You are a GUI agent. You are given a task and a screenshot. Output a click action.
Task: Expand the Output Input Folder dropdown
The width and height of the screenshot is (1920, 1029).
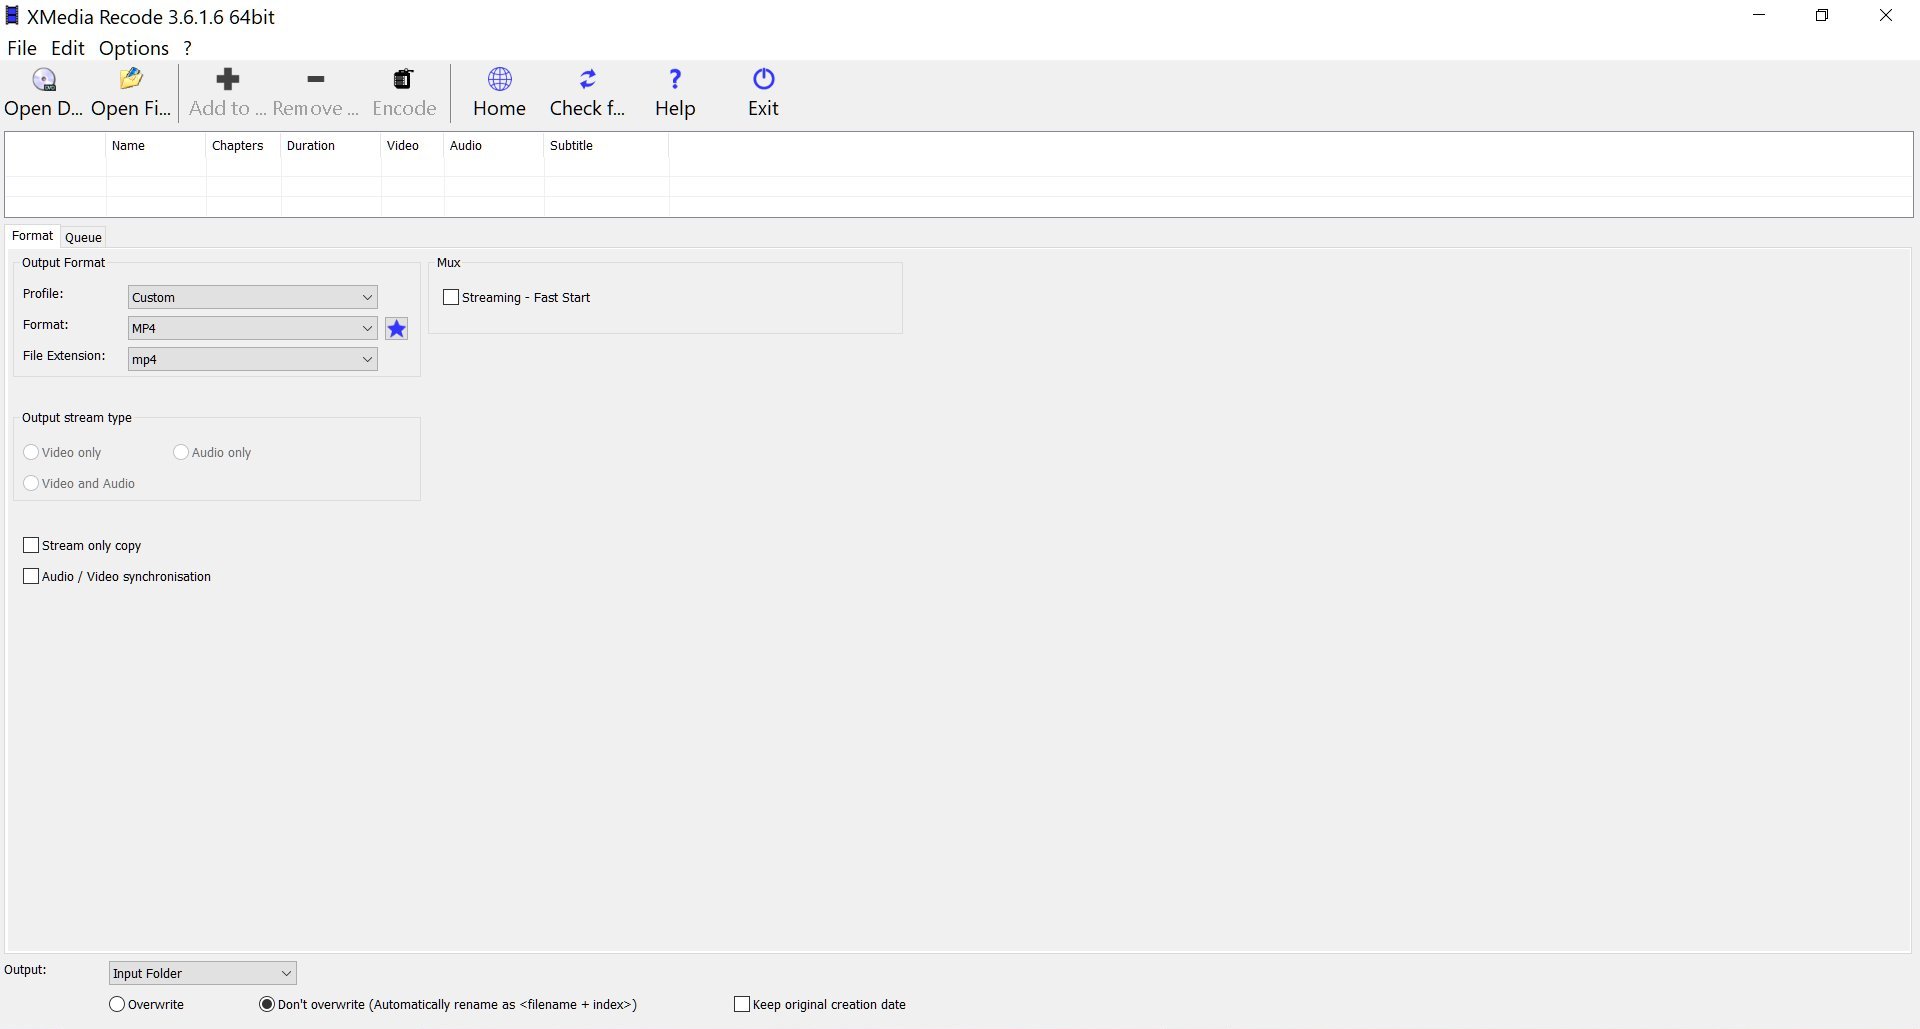202,973
